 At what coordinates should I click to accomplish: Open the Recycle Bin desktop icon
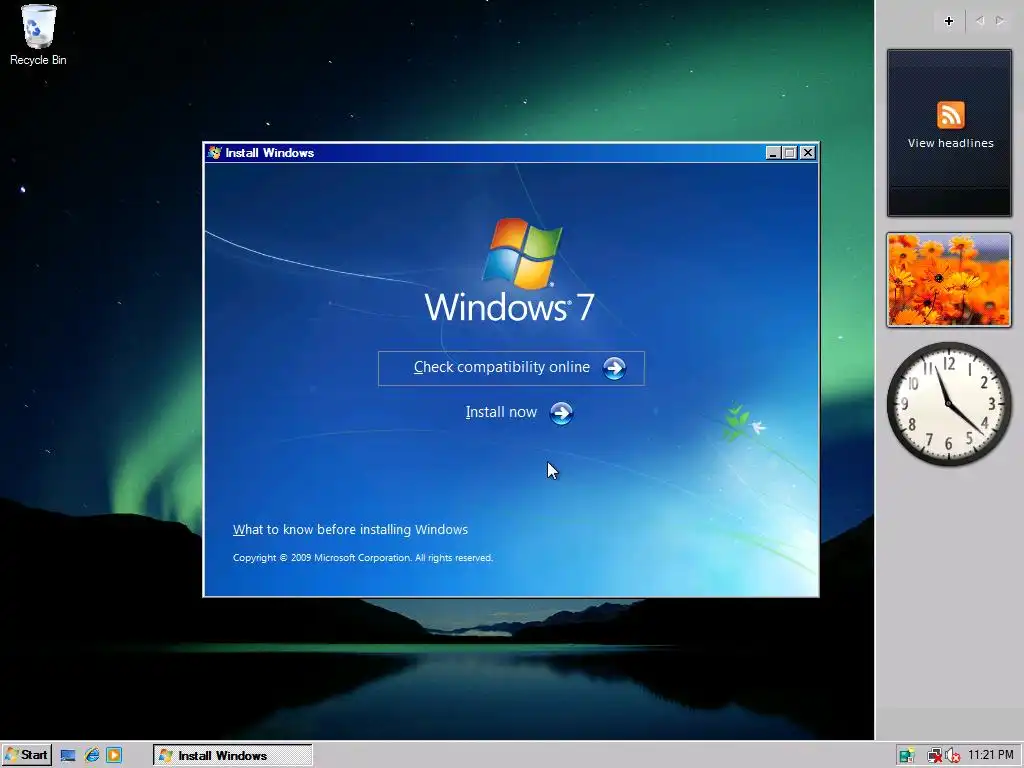click(x=38, y=36)
